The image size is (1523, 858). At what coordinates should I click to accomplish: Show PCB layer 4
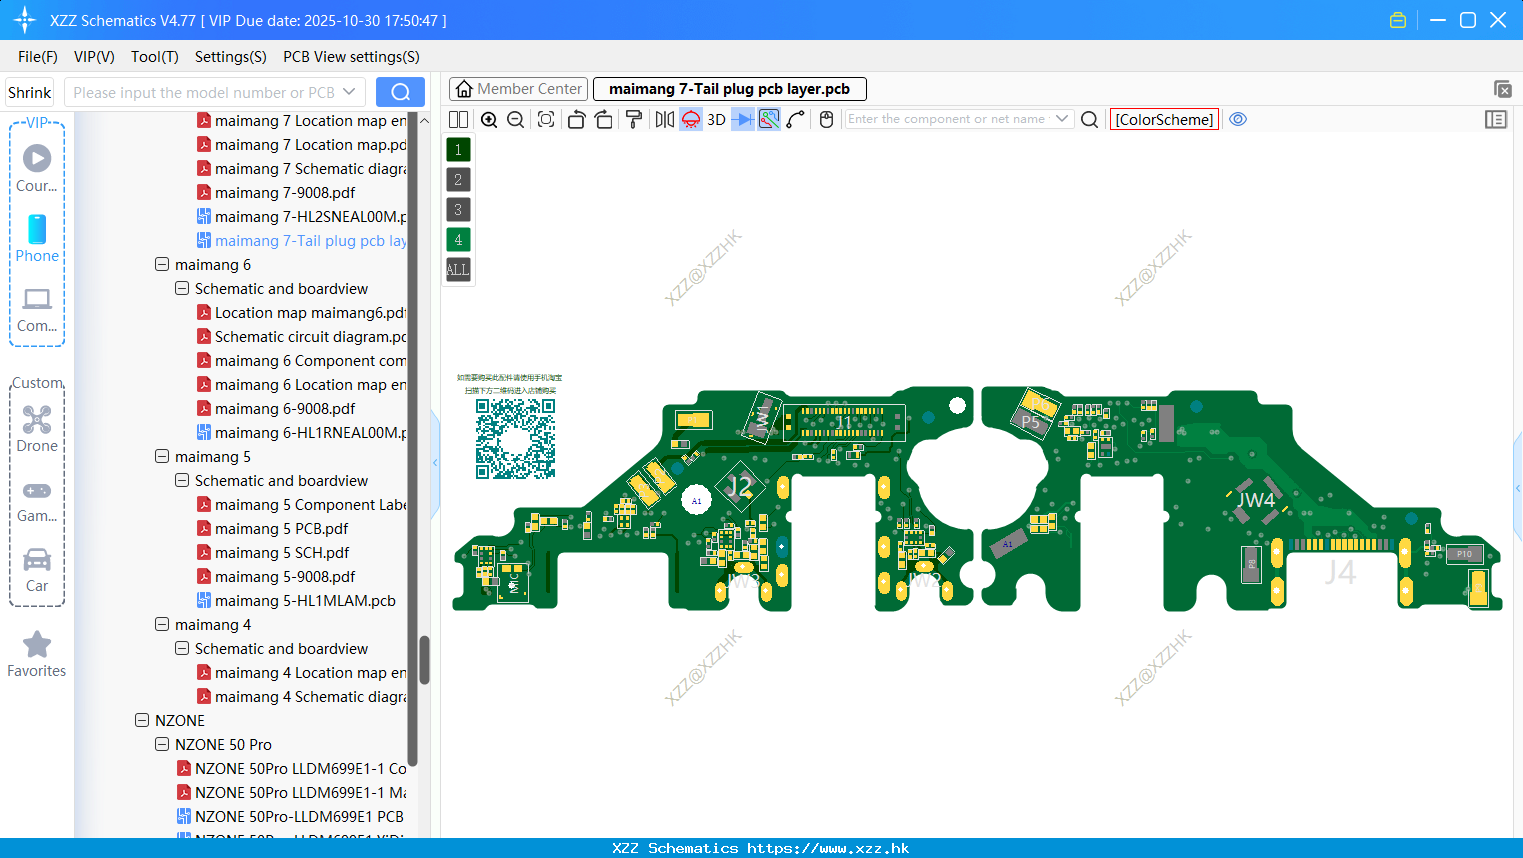[458, 240]
